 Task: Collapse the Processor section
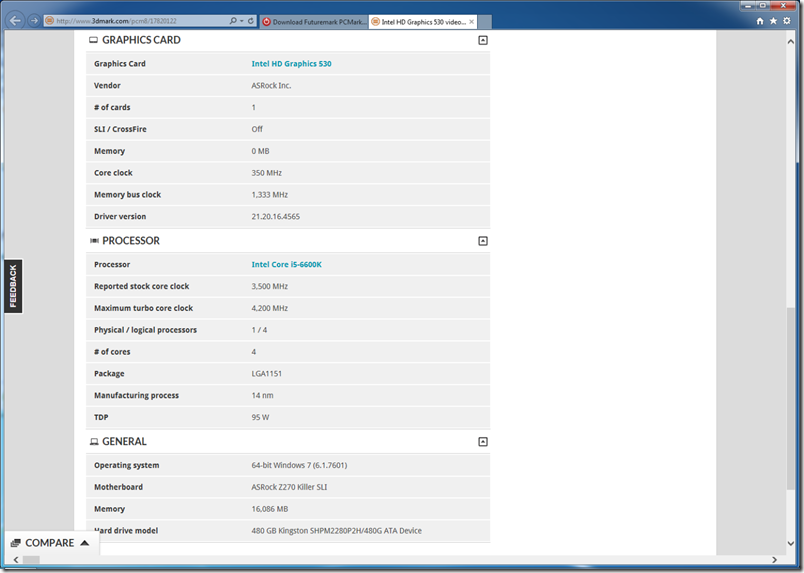point(483,241)
